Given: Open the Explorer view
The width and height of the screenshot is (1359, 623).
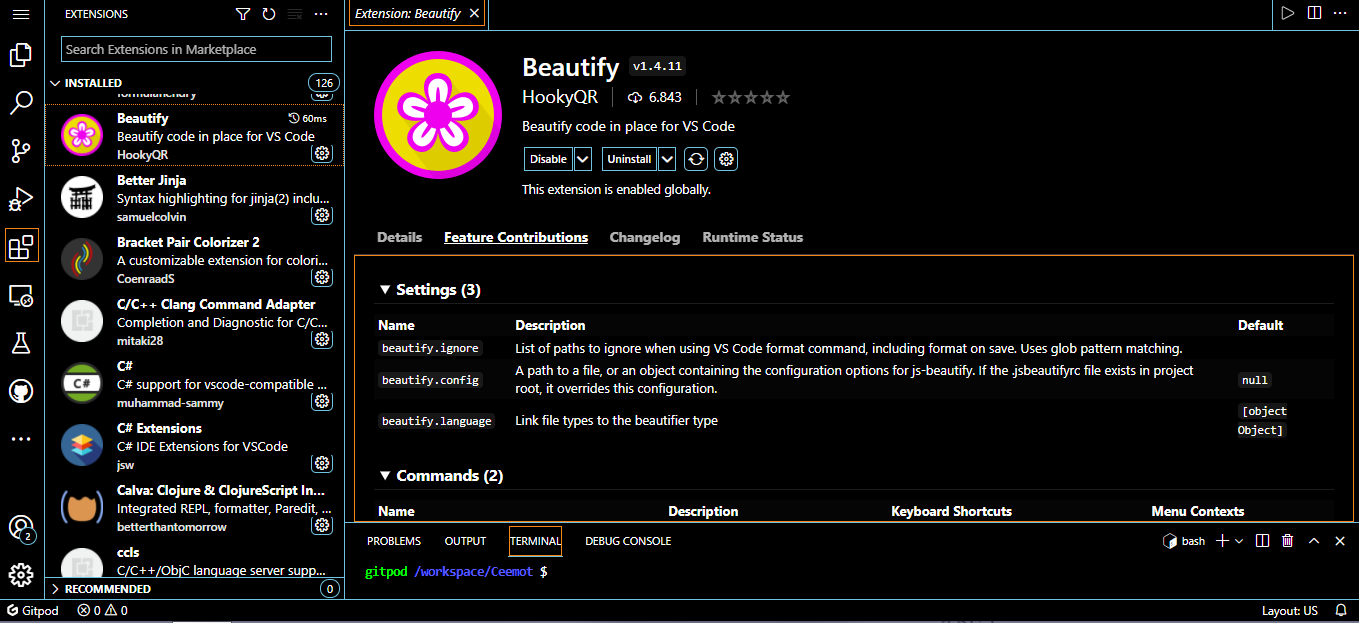Looking at the screenshot, I should (21, 55).
